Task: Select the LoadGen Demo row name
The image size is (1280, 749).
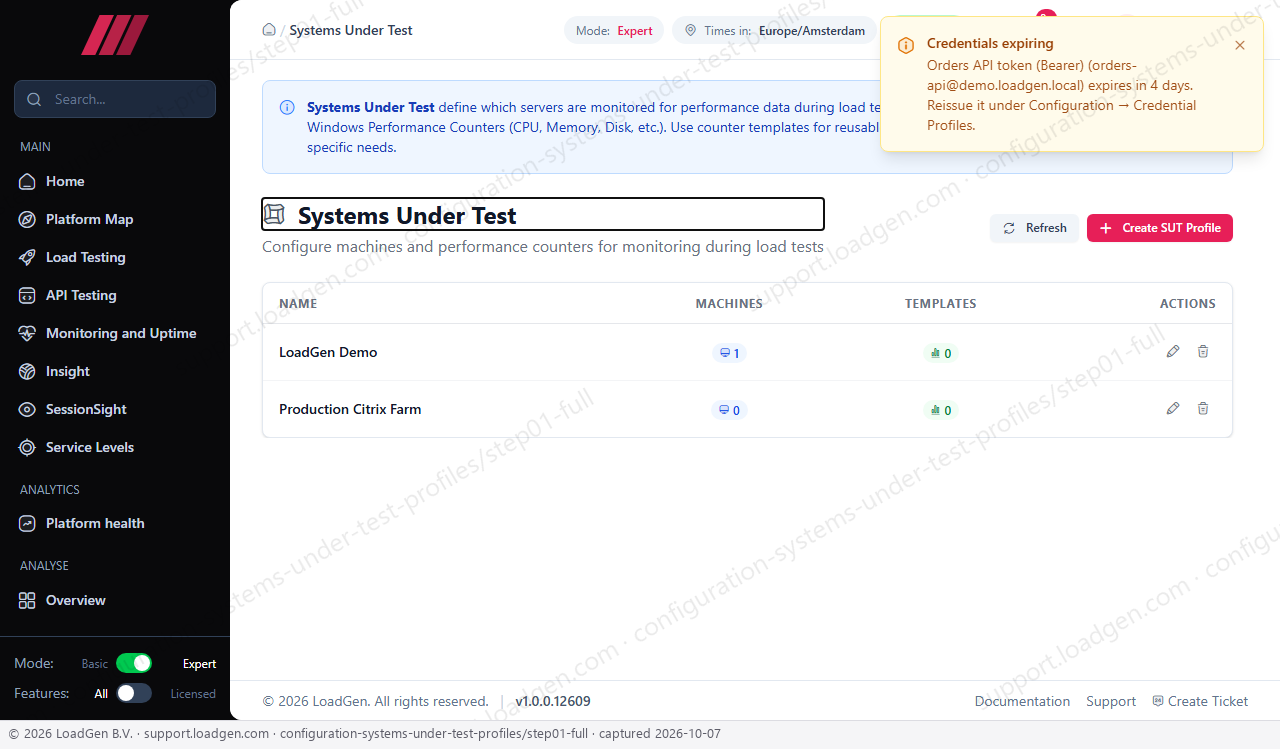Action: click(328, 352)
